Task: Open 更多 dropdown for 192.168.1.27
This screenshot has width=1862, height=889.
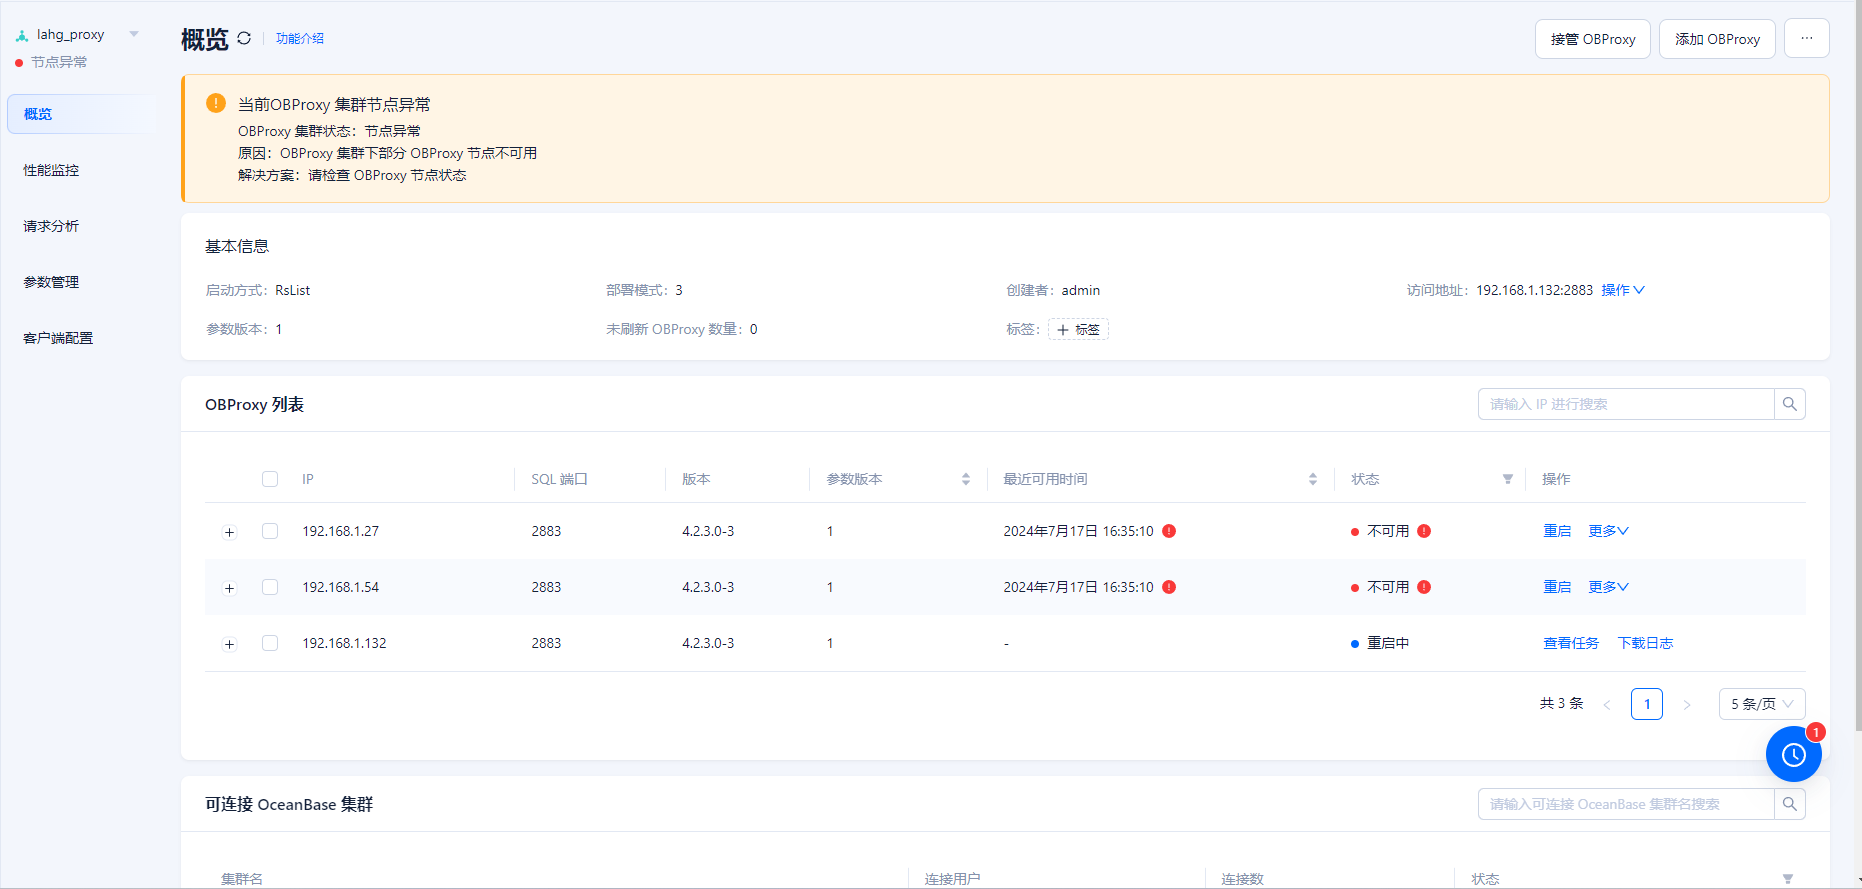Action: 1608,531
